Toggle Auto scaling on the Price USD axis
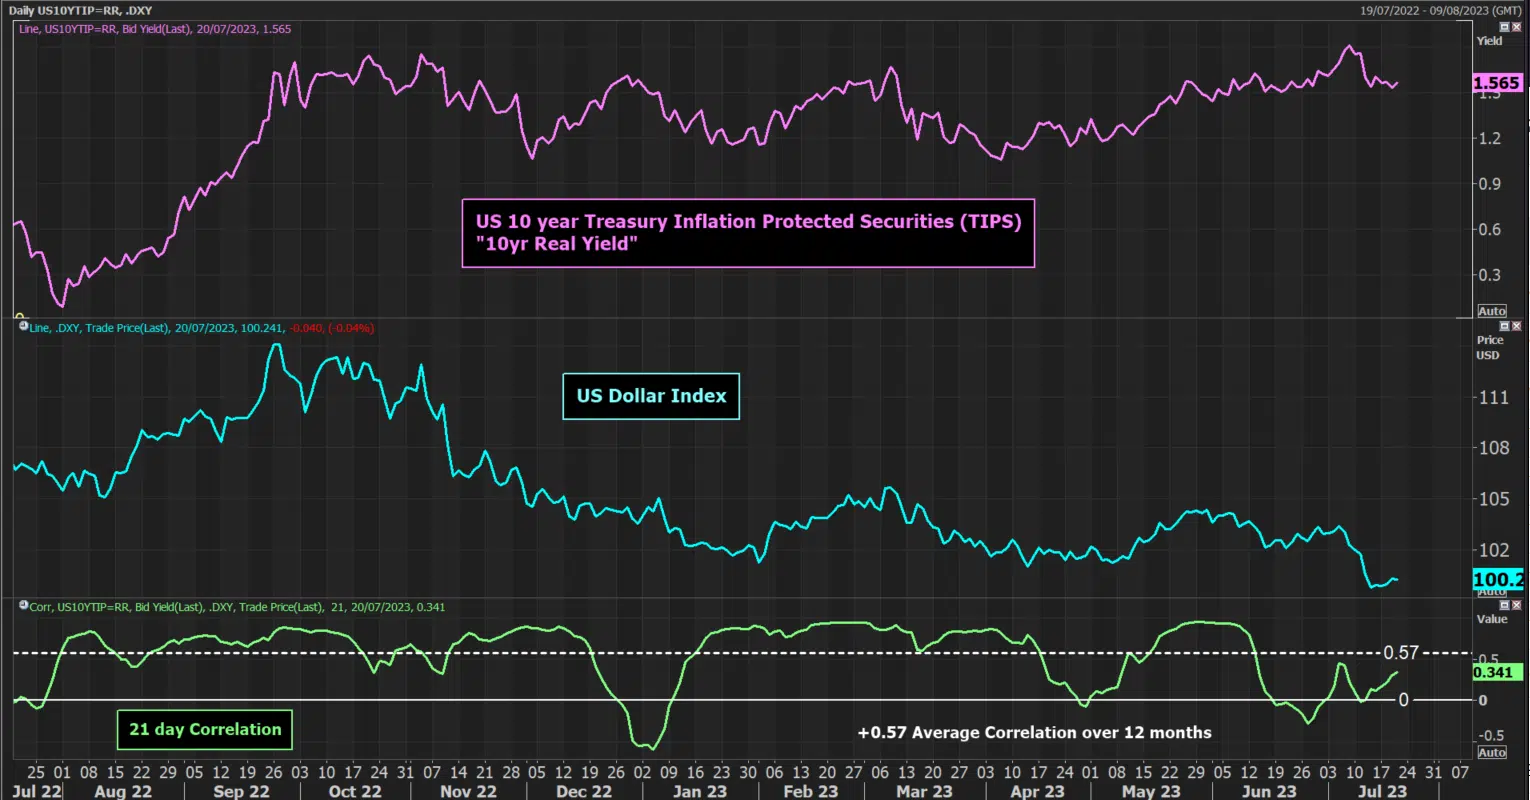The height and width of the screenshot is (800, 1530). [x=1492, y=592]
